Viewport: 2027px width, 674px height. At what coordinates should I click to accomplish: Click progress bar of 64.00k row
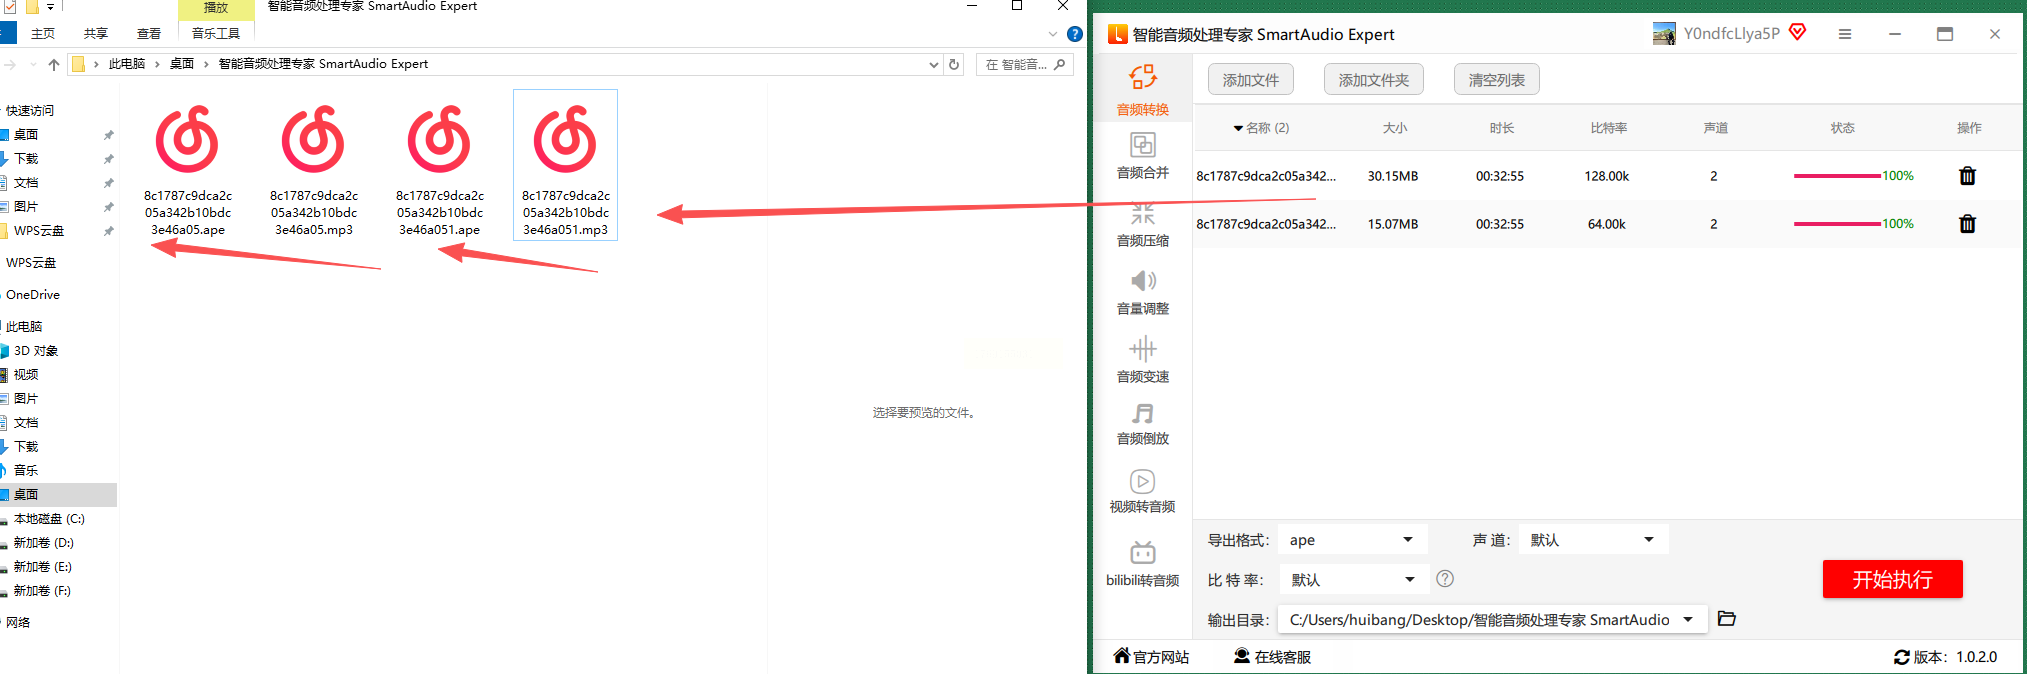[x=1837, y=224]
